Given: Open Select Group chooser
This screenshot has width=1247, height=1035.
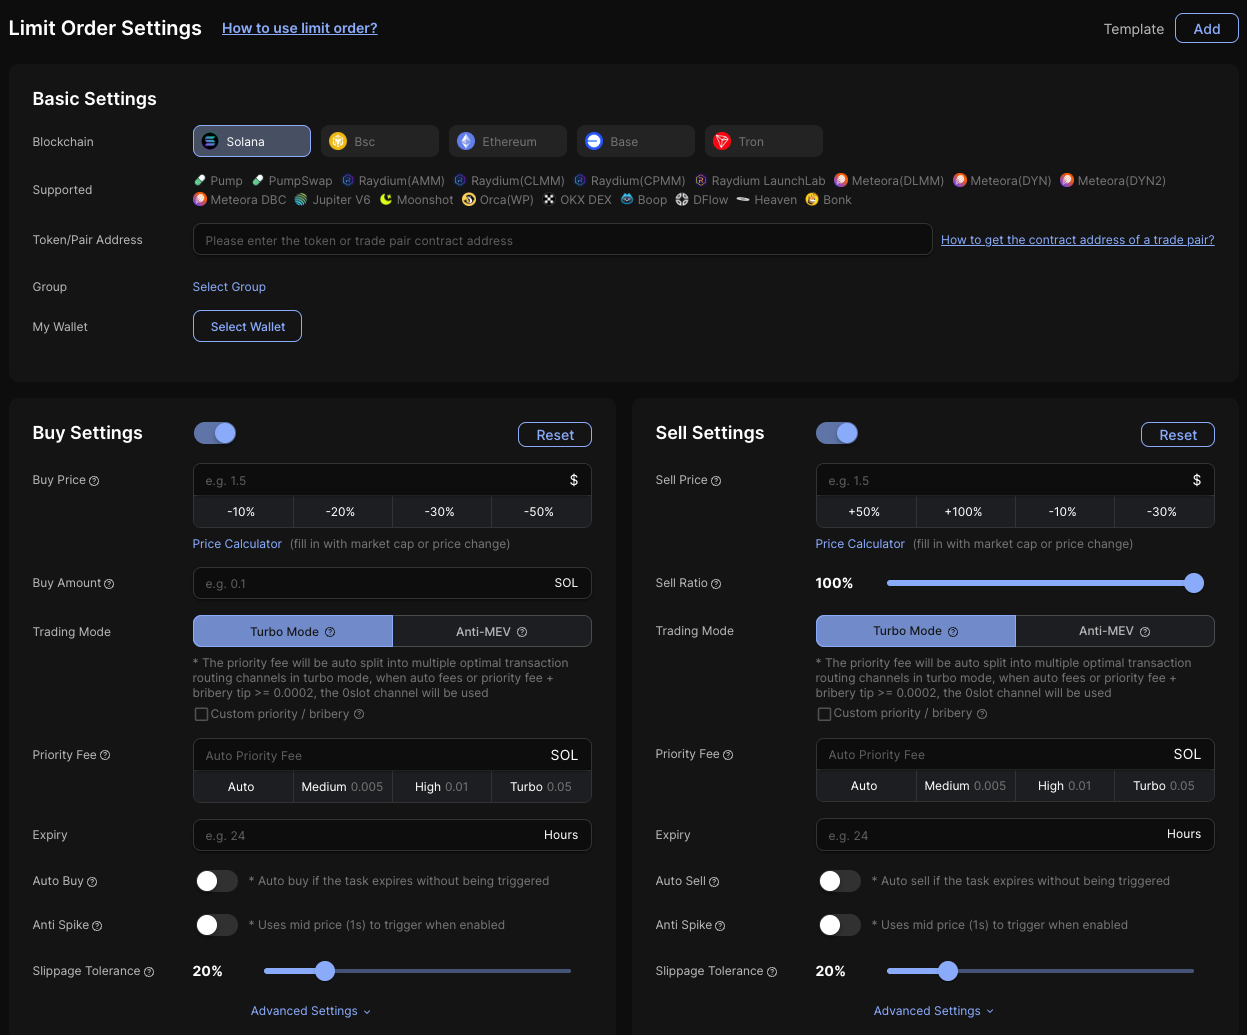Looking at the screenshot, I should click(229, 287).
